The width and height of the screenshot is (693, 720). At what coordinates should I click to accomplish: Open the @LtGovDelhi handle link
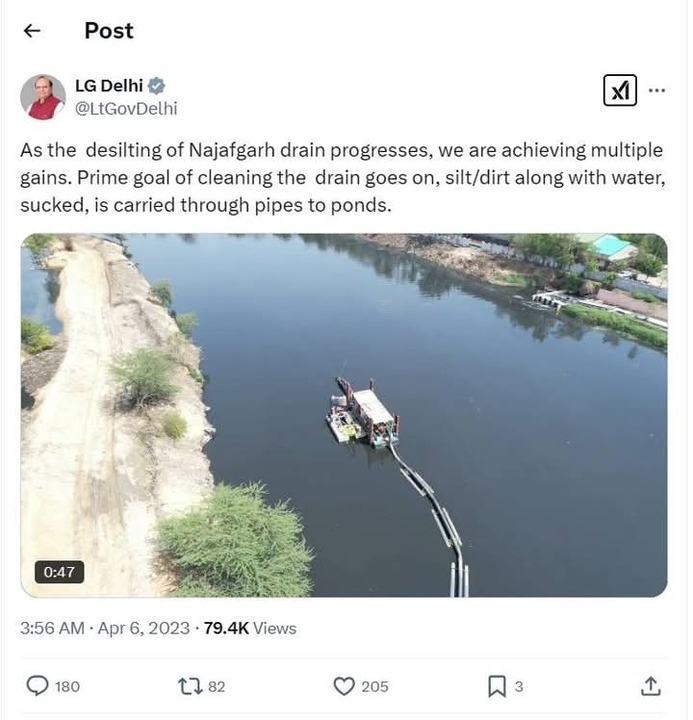(x=126, y=109)
